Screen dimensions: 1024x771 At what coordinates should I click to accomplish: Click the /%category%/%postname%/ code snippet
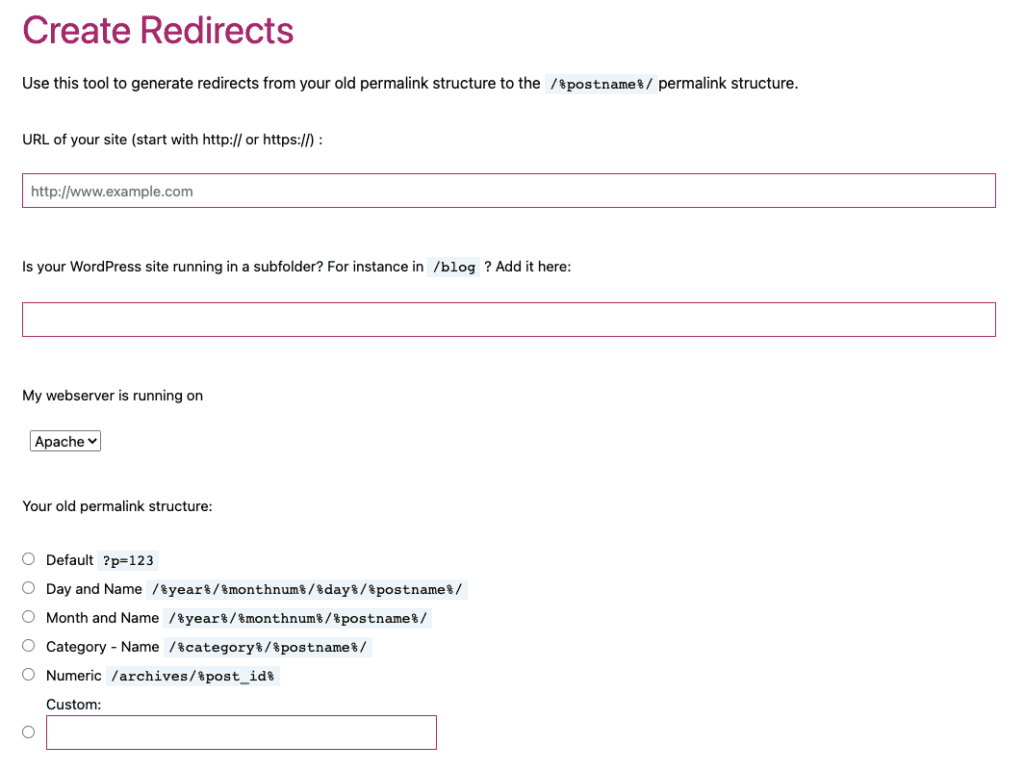tap(268, 647)
